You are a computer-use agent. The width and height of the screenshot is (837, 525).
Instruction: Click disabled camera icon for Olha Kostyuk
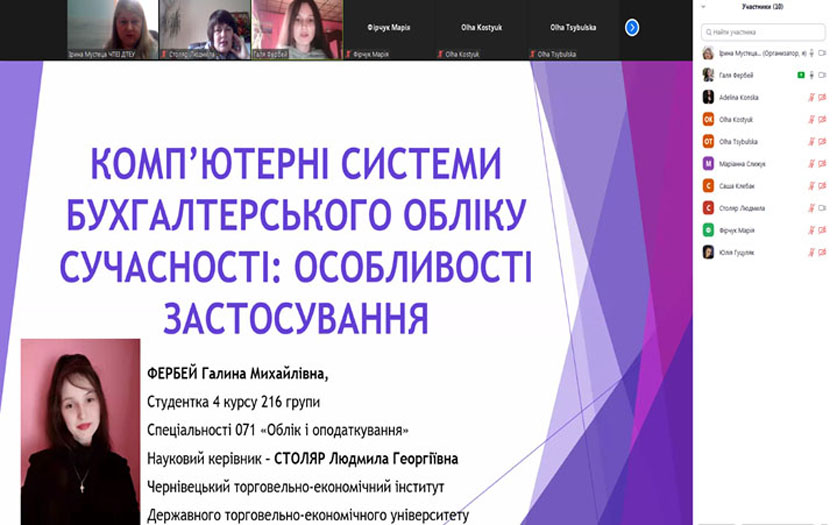pos(822,120)
